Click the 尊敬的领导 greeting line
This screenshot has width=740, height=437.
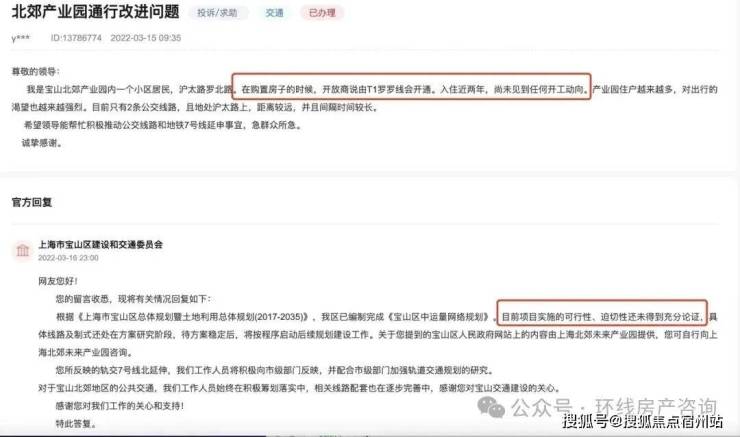coord(36,72)
